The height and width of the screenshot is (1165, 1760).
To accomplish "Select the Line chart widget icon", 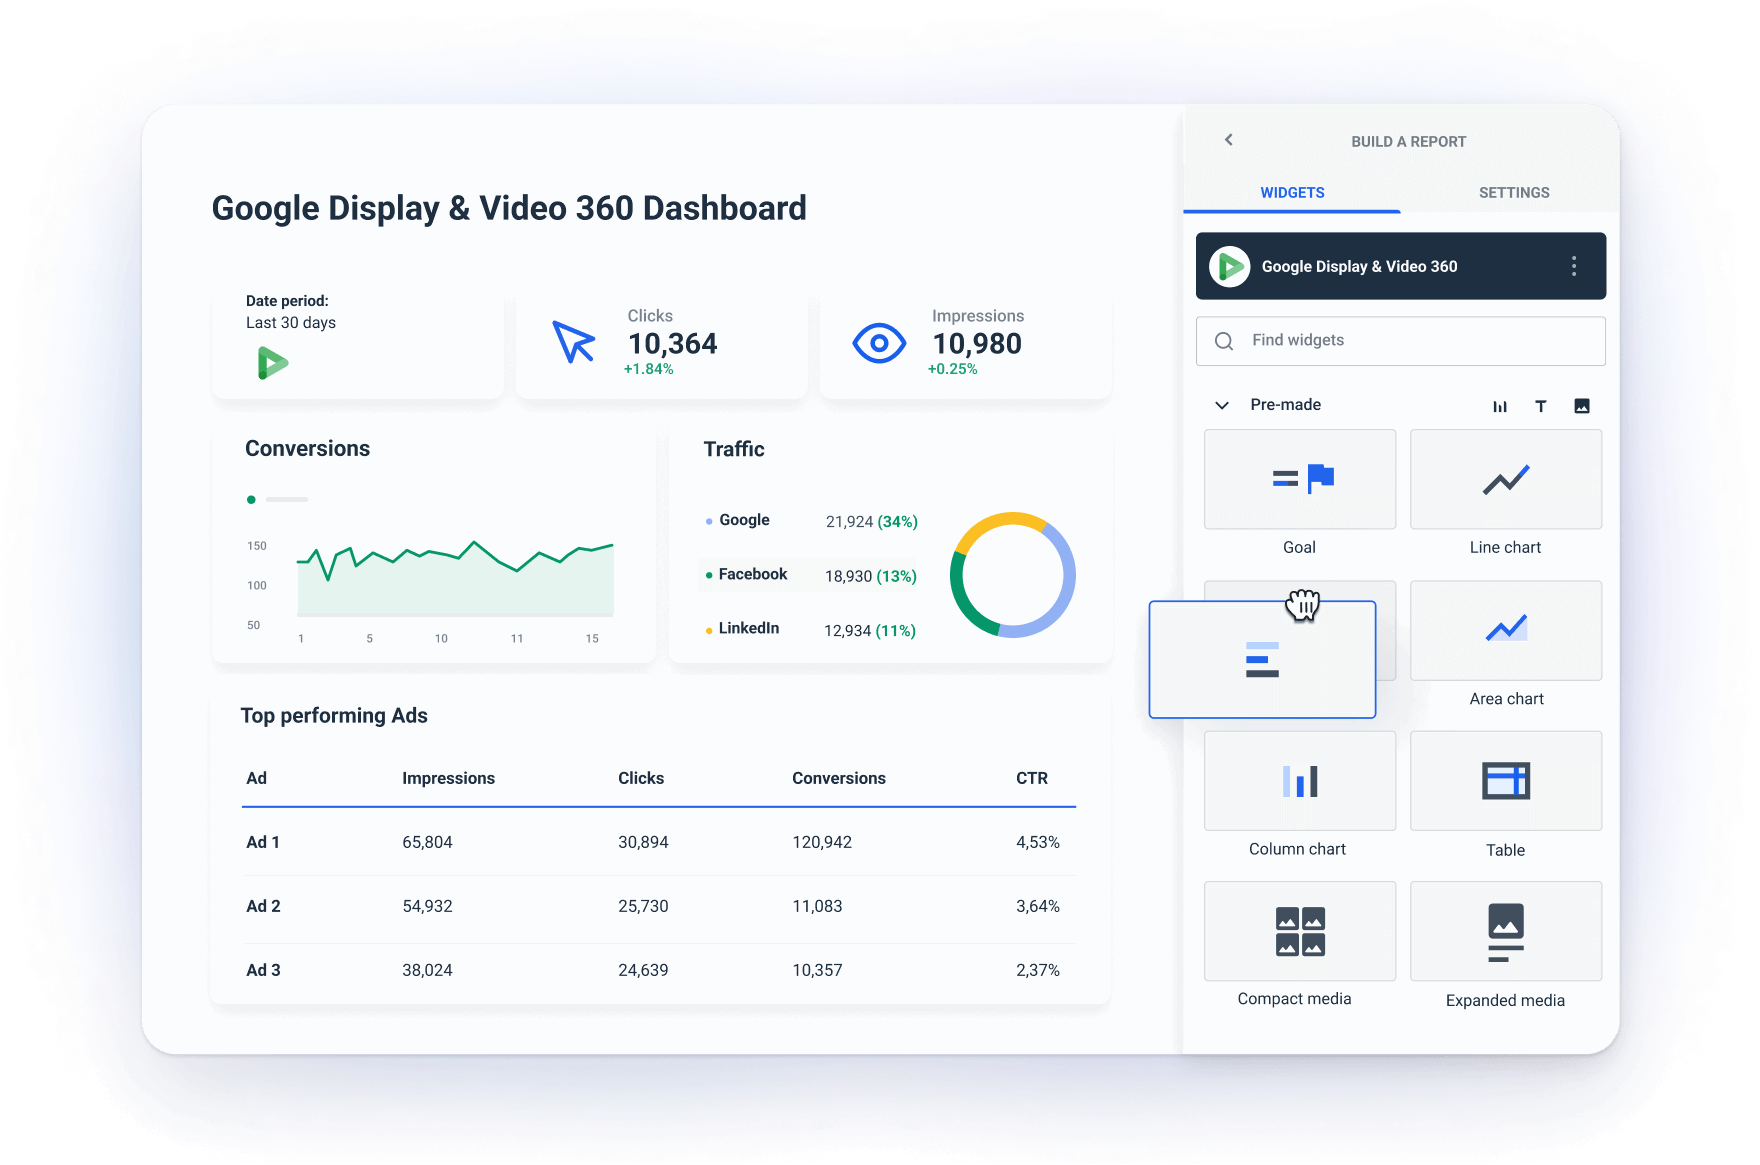I will (1505, 480).
